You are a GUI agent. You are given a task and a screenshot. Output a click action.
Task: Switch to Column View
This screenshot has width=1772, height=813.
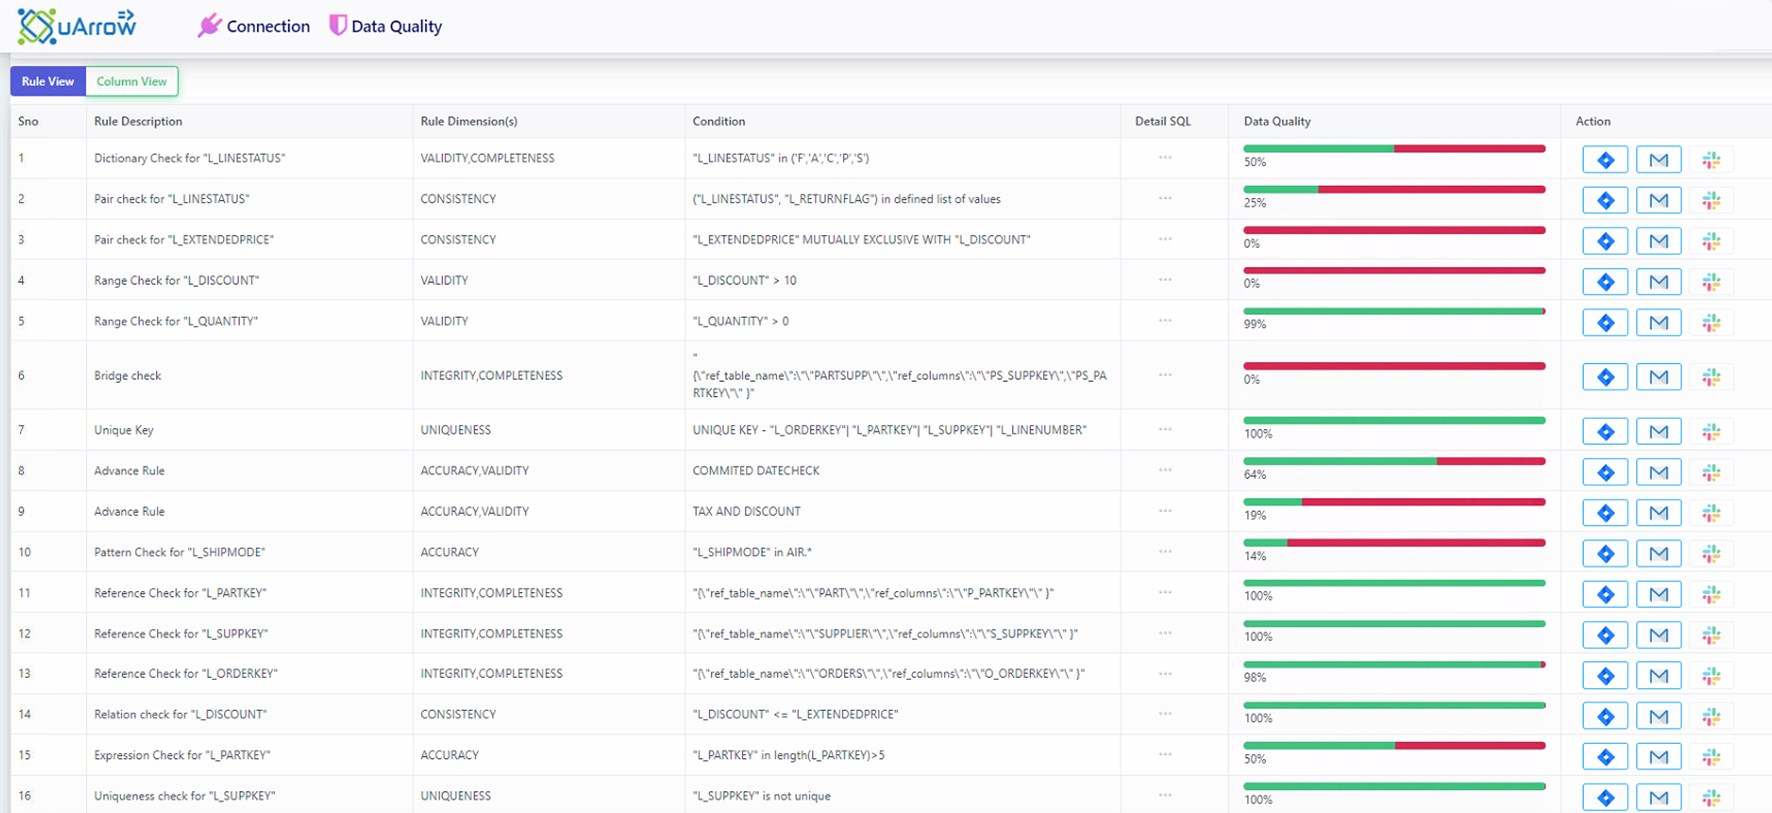[x=132, y=81]
